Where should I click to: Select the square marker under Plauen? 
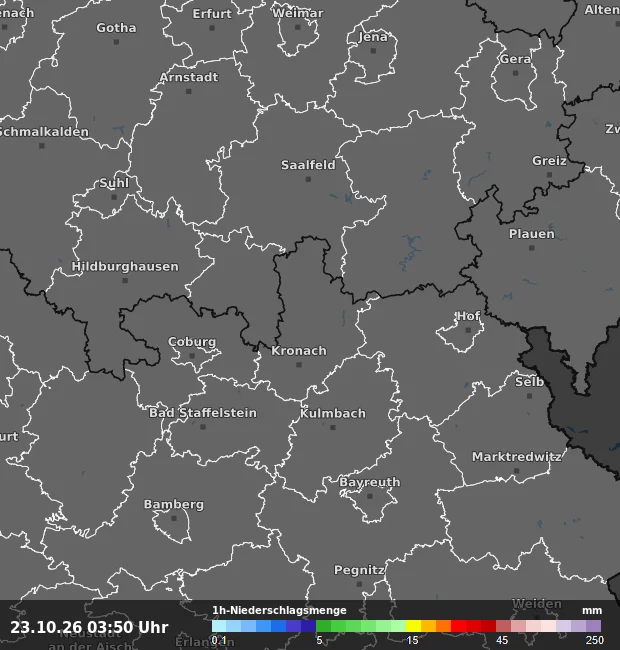pyautogui.click(x=532, y=248)
